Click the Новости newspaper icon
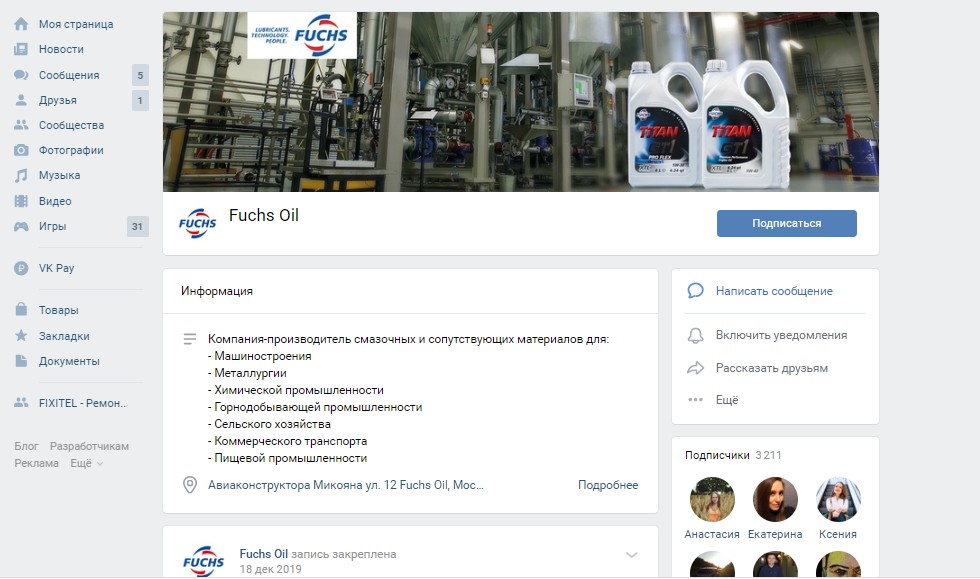 [x=21, y=49]
